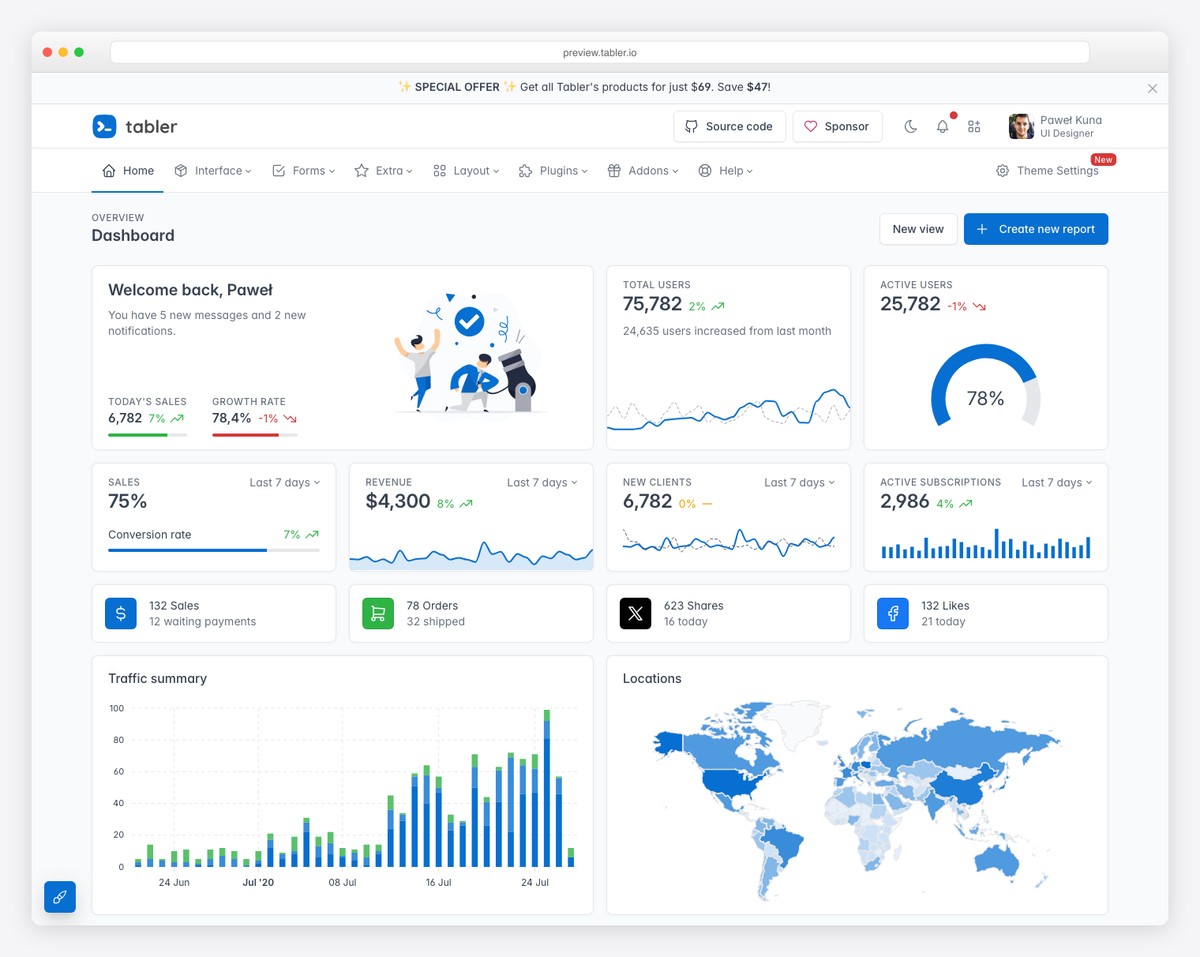Click the Create new report button
Viewport: 1200px width, 957px height.
[1036, 229]
